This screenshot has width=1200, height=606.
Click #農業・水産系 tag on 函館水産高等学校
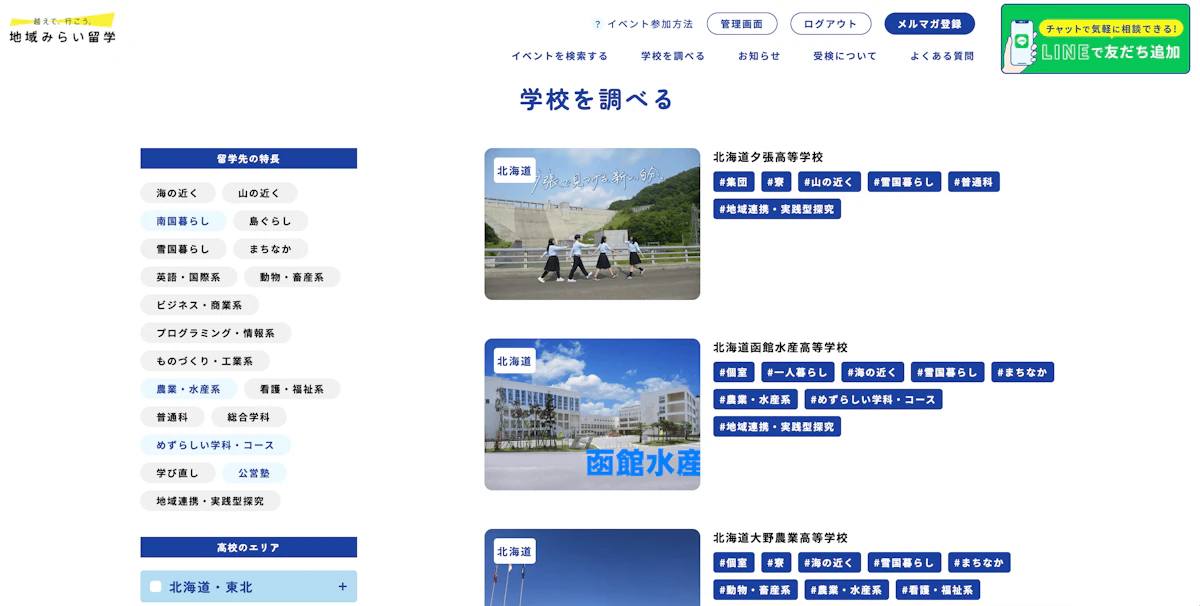755,399
